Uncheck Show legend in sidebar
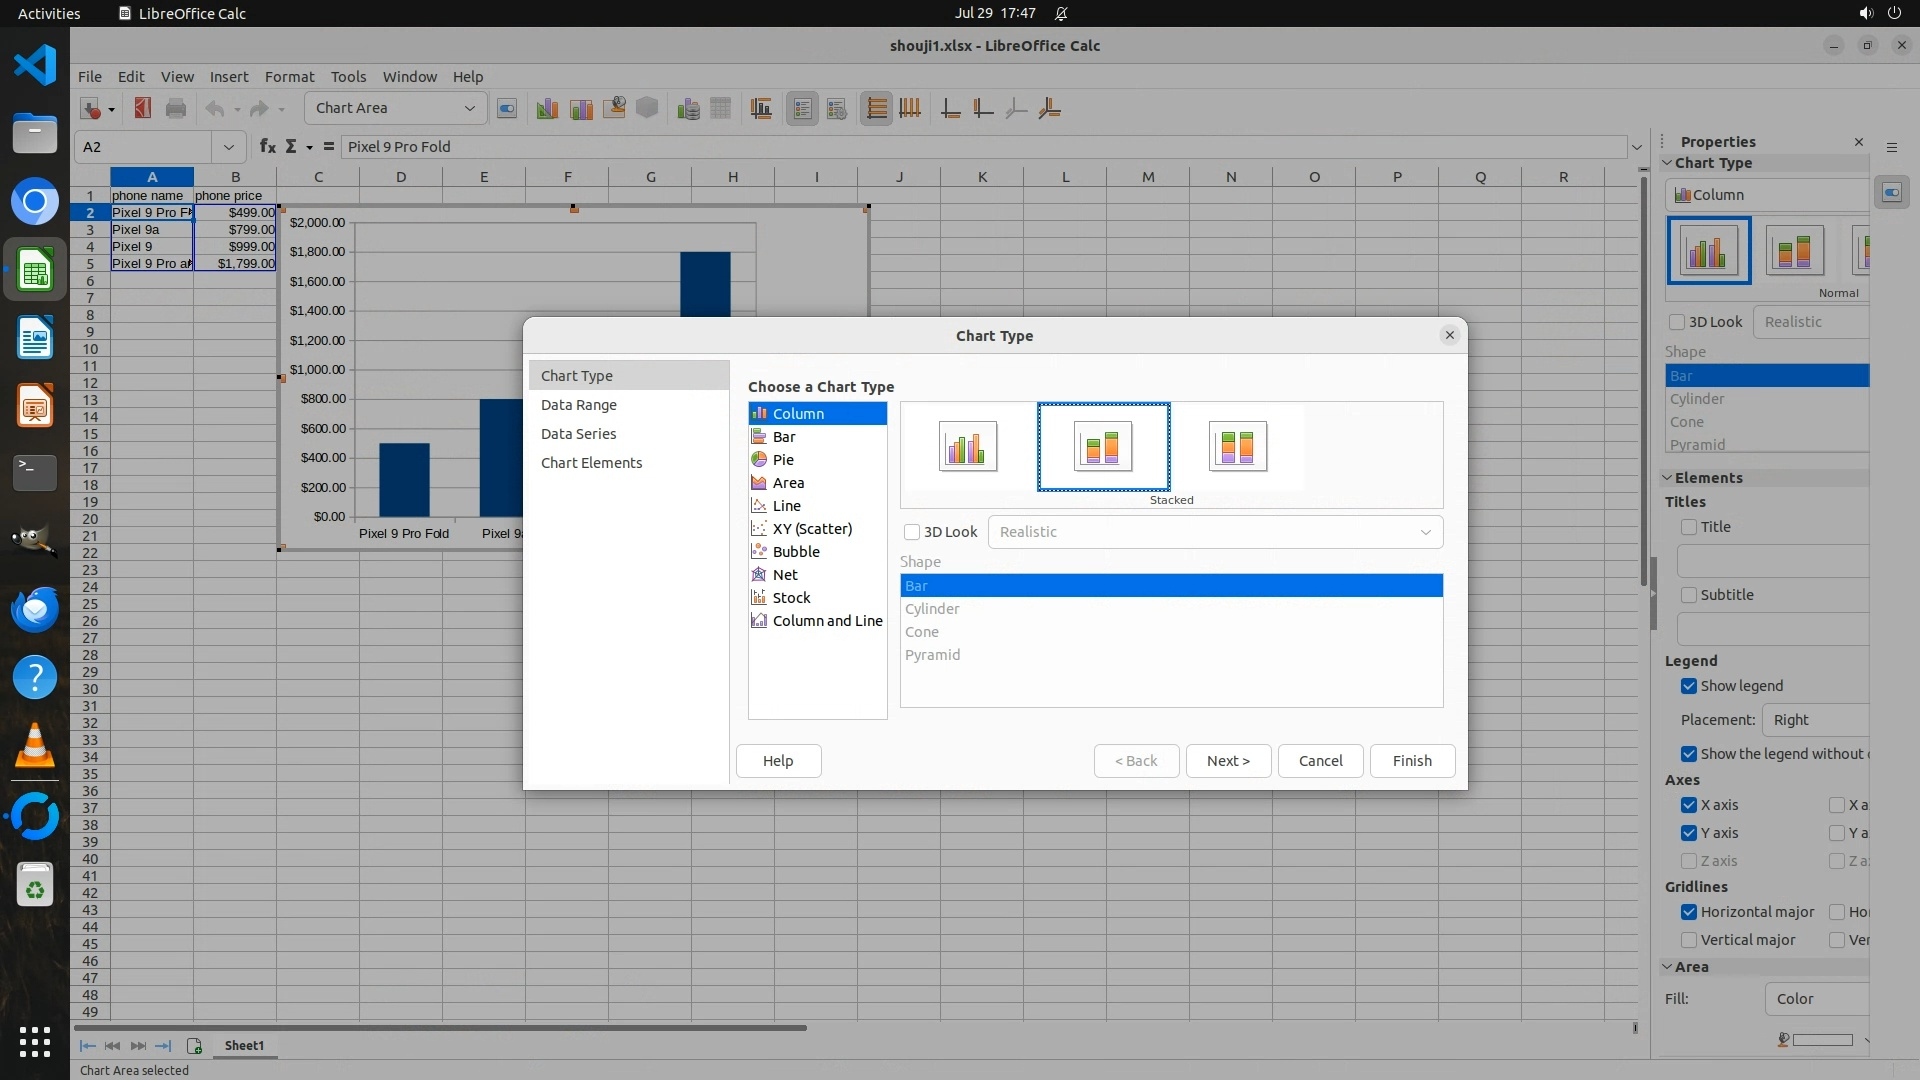The height and width of the screenshot is (1080, 1920). [1689, 686]
